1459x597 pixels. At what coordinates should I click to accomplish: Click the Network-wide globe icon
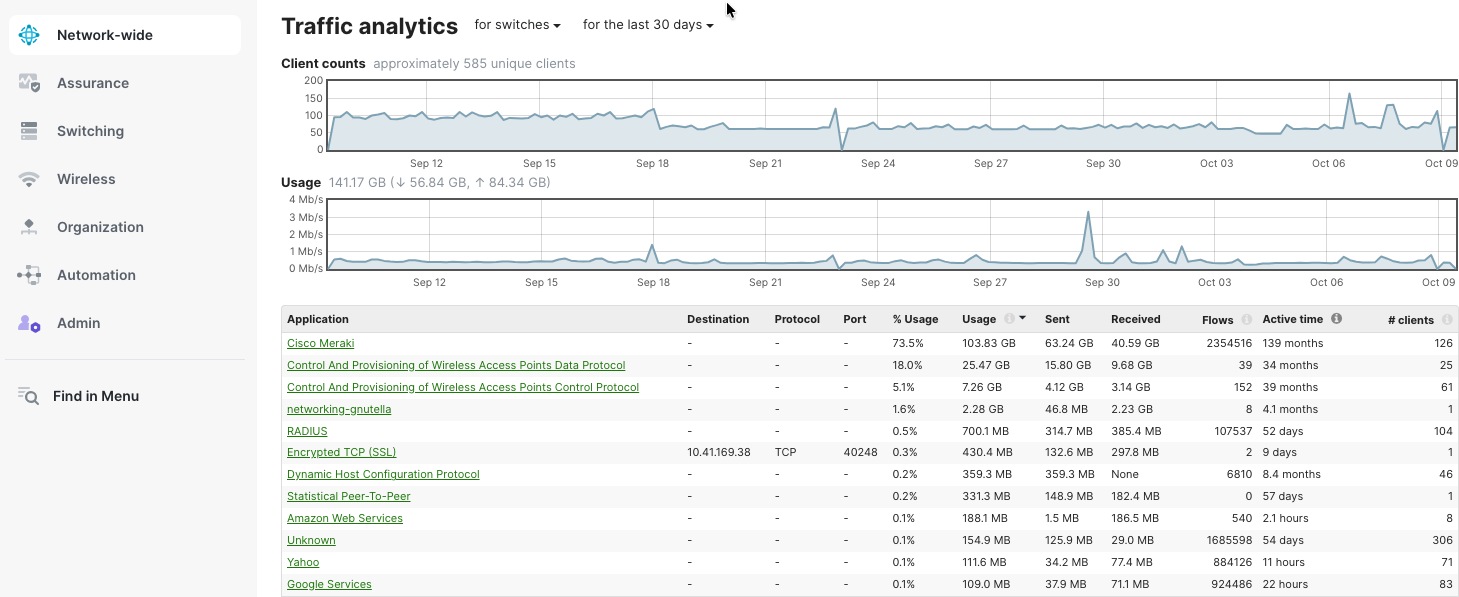point(29,35)
